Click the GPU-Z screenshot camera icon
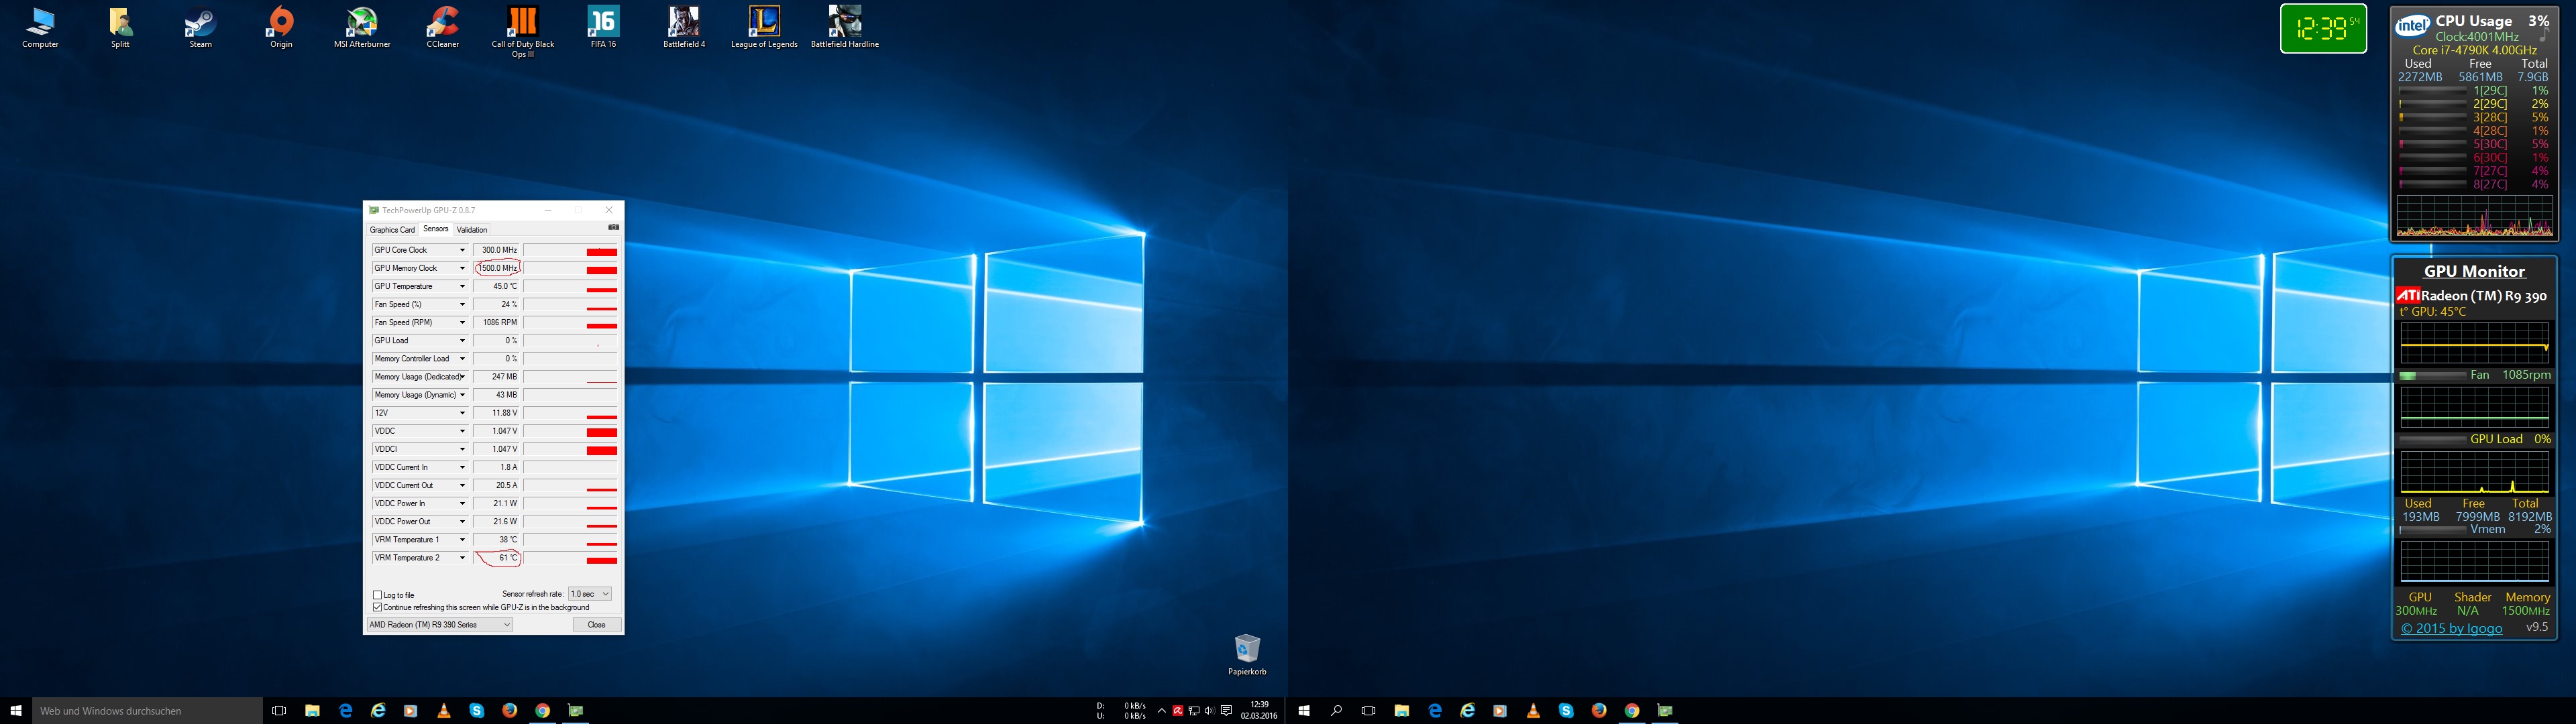 tap(613, 228)
